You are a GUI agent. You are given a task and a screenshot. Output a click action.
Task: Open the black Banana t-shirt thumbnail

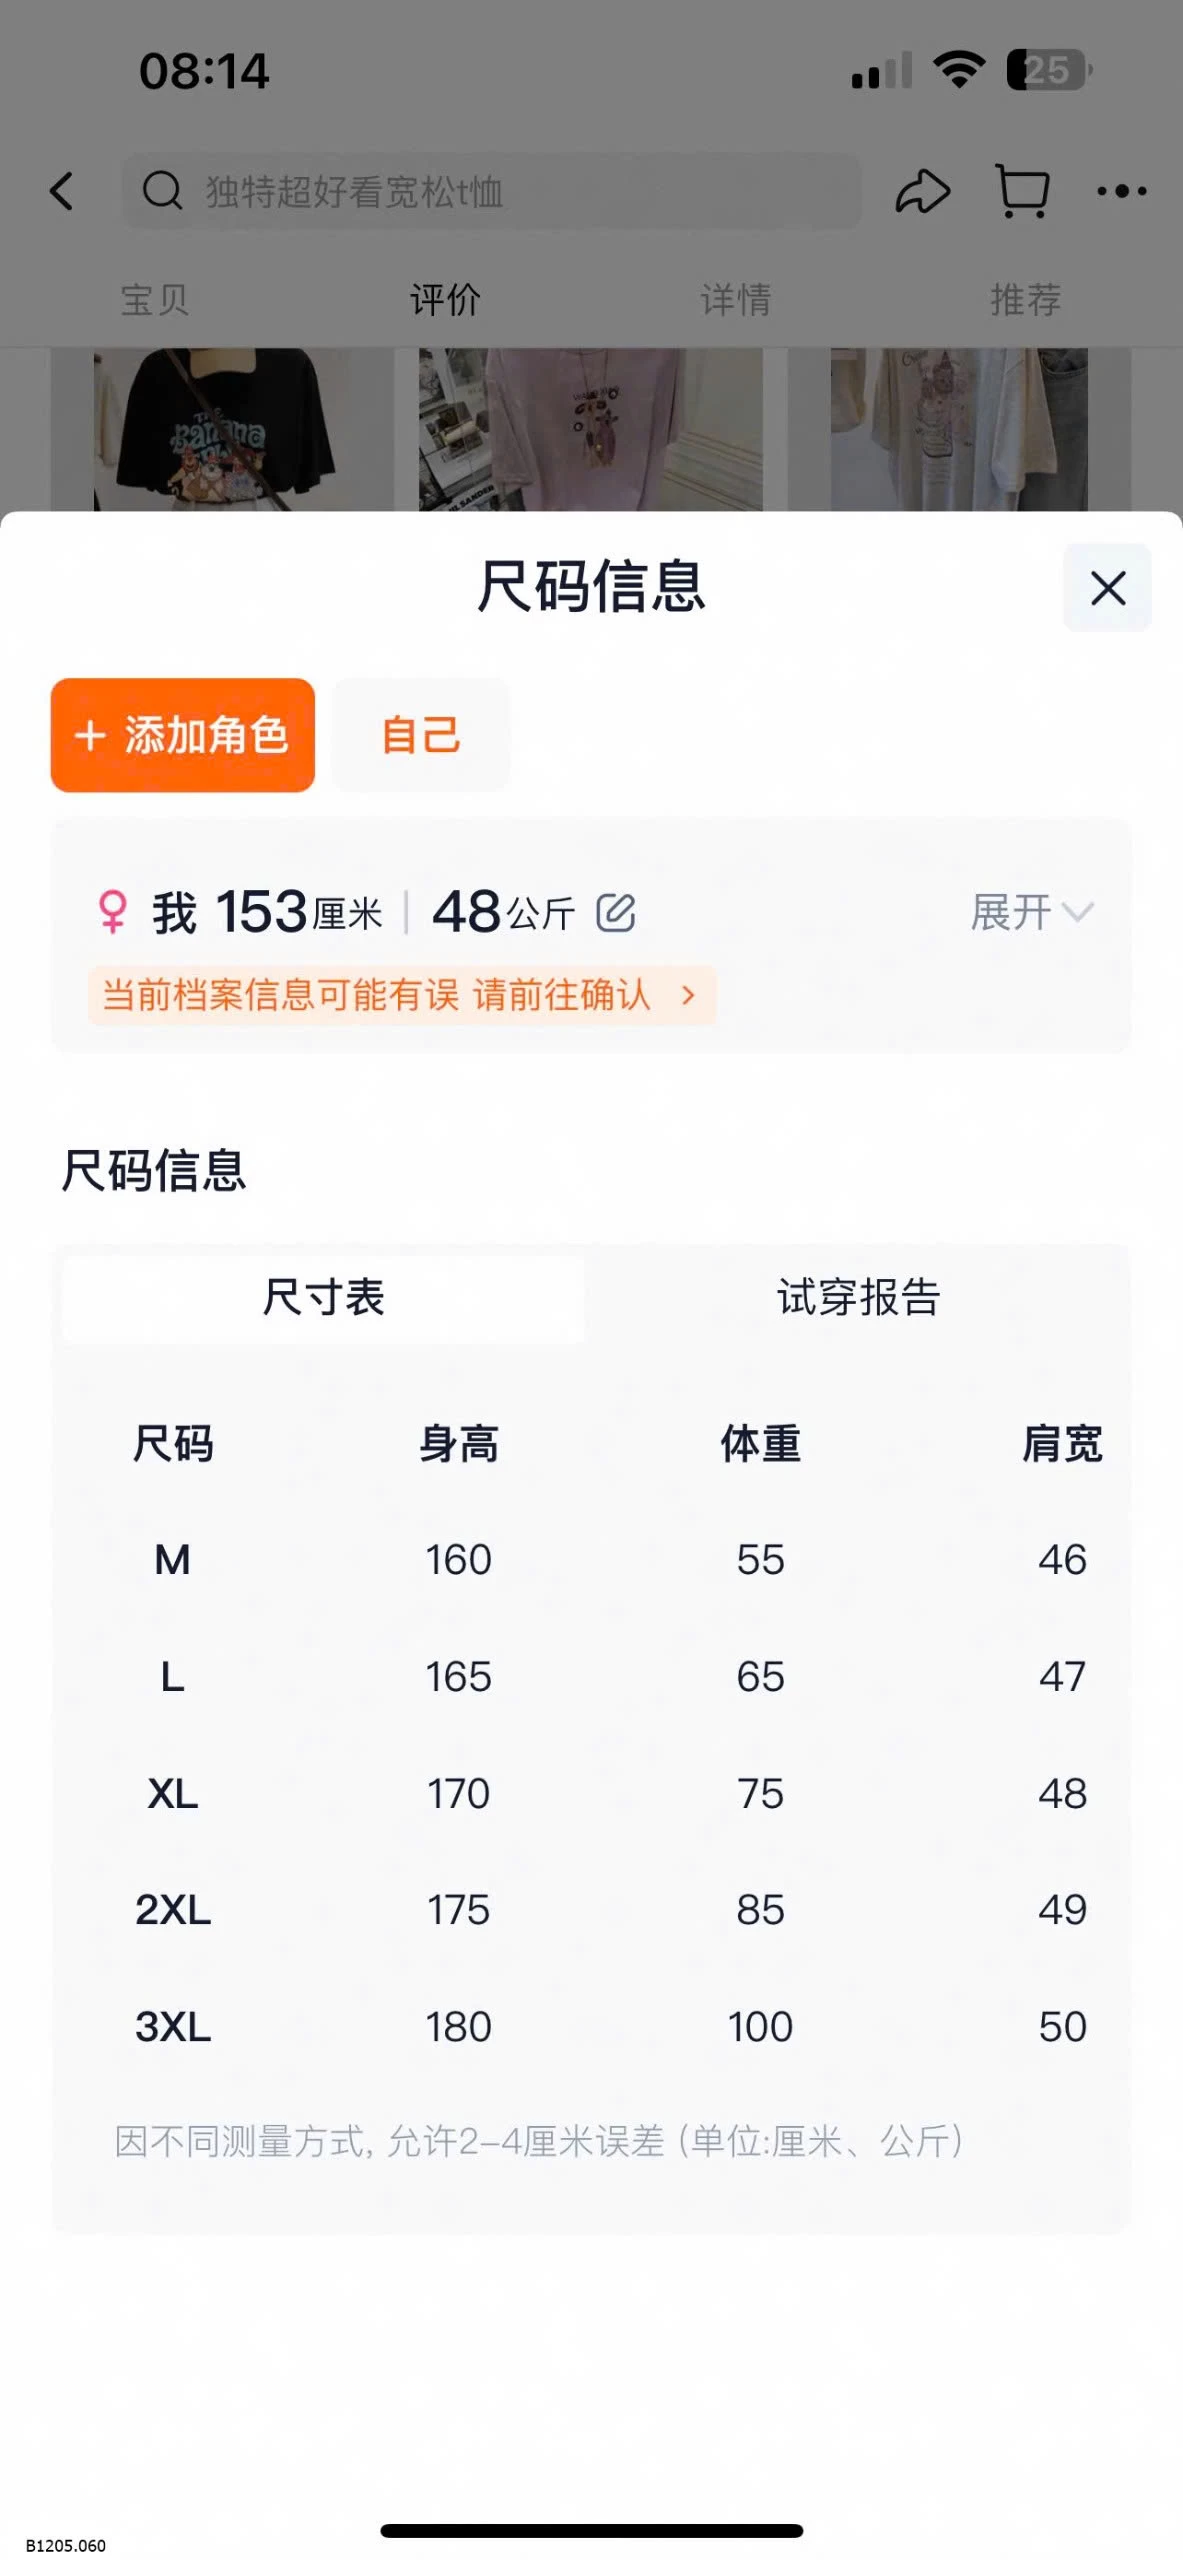(222, 430)
